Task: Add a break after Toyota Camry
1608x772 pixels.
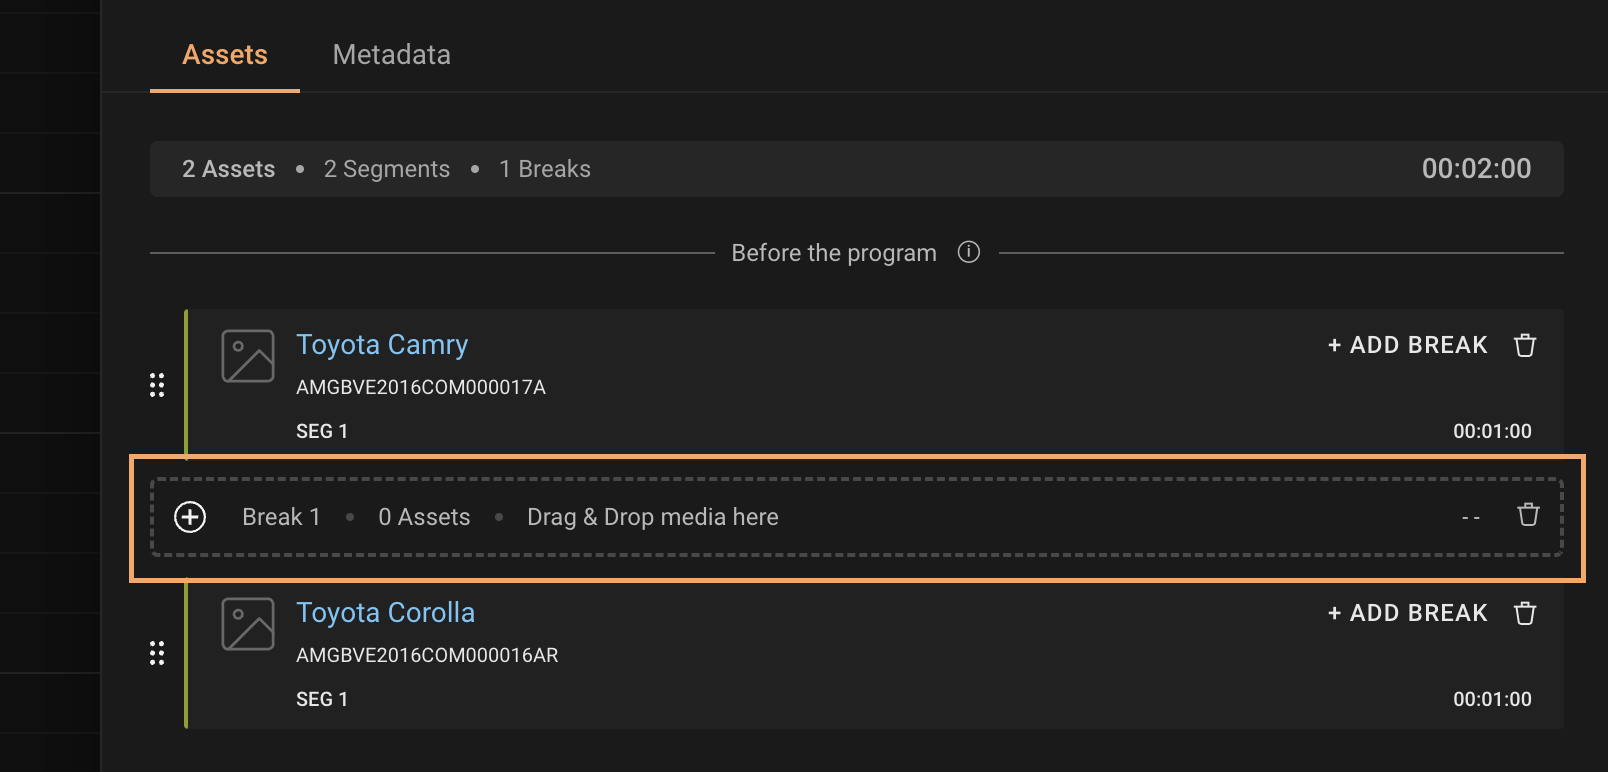Action: pos(1407,345)
